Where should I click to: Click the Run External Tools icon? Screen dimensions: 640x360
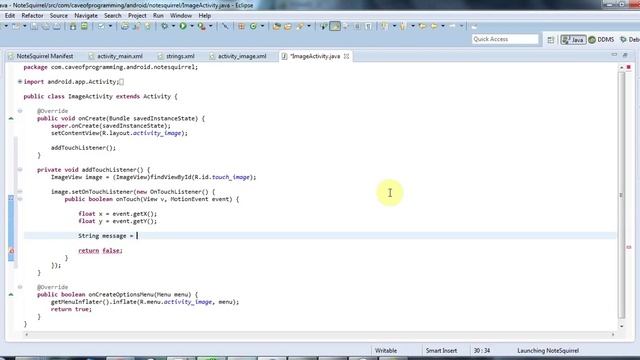201,27
